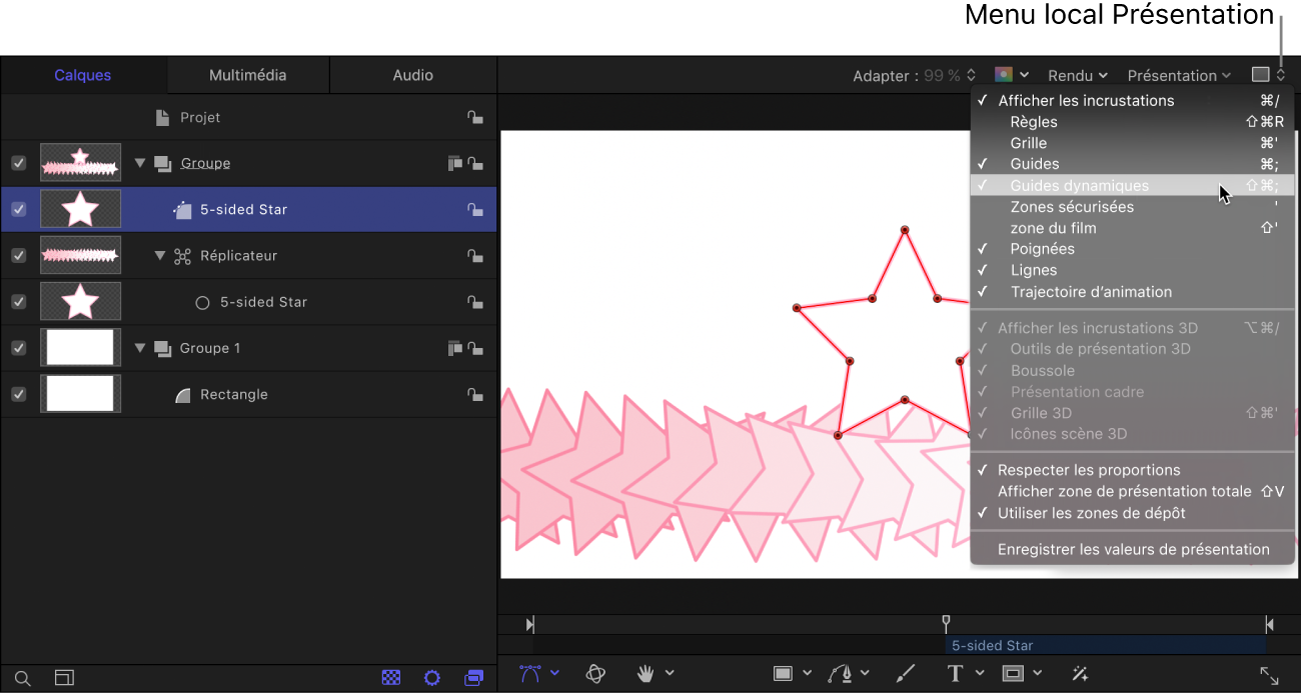Open the color channels swatch menu
This screenshot has width=1301, height=694.
(x=1011, y=75)
